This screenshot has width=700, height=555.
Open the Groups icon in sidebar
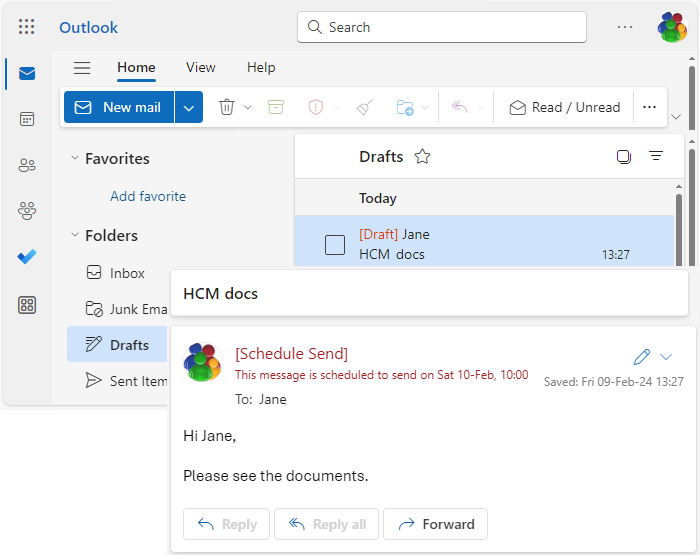point(27,210)
